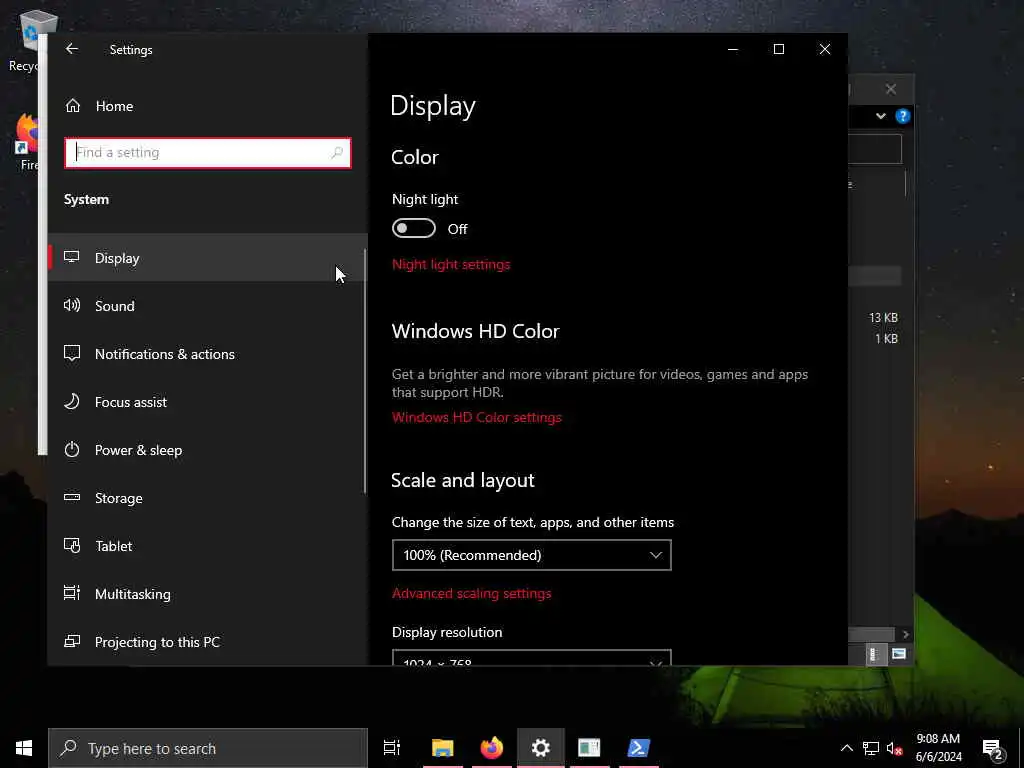The width and height of the screenshot is (1024, 768).
Task: Open the taskbar clock and date
Action: pos(938,748)
